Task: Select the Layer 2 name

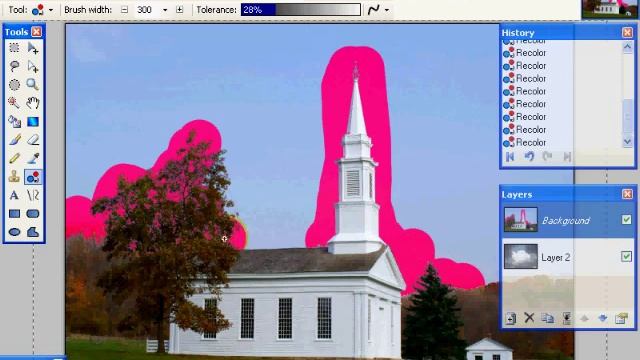Action: (x=556, y=258)
